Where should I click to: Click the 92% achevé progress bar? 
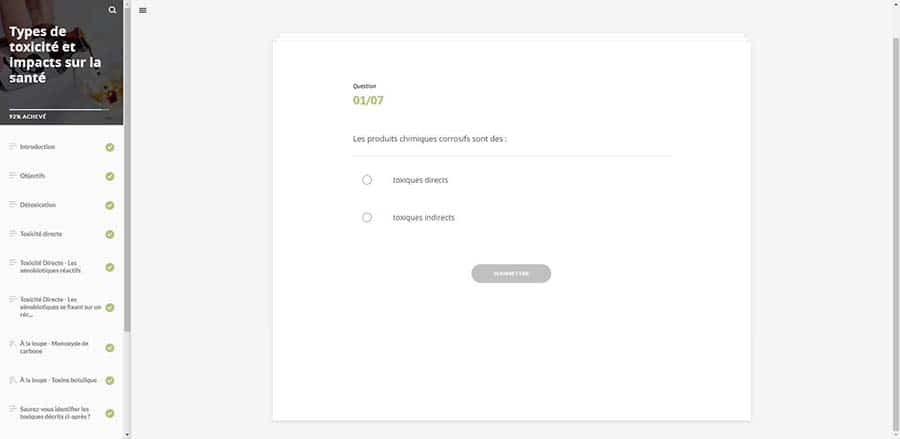pyautogui.click(x=60, y=107)
